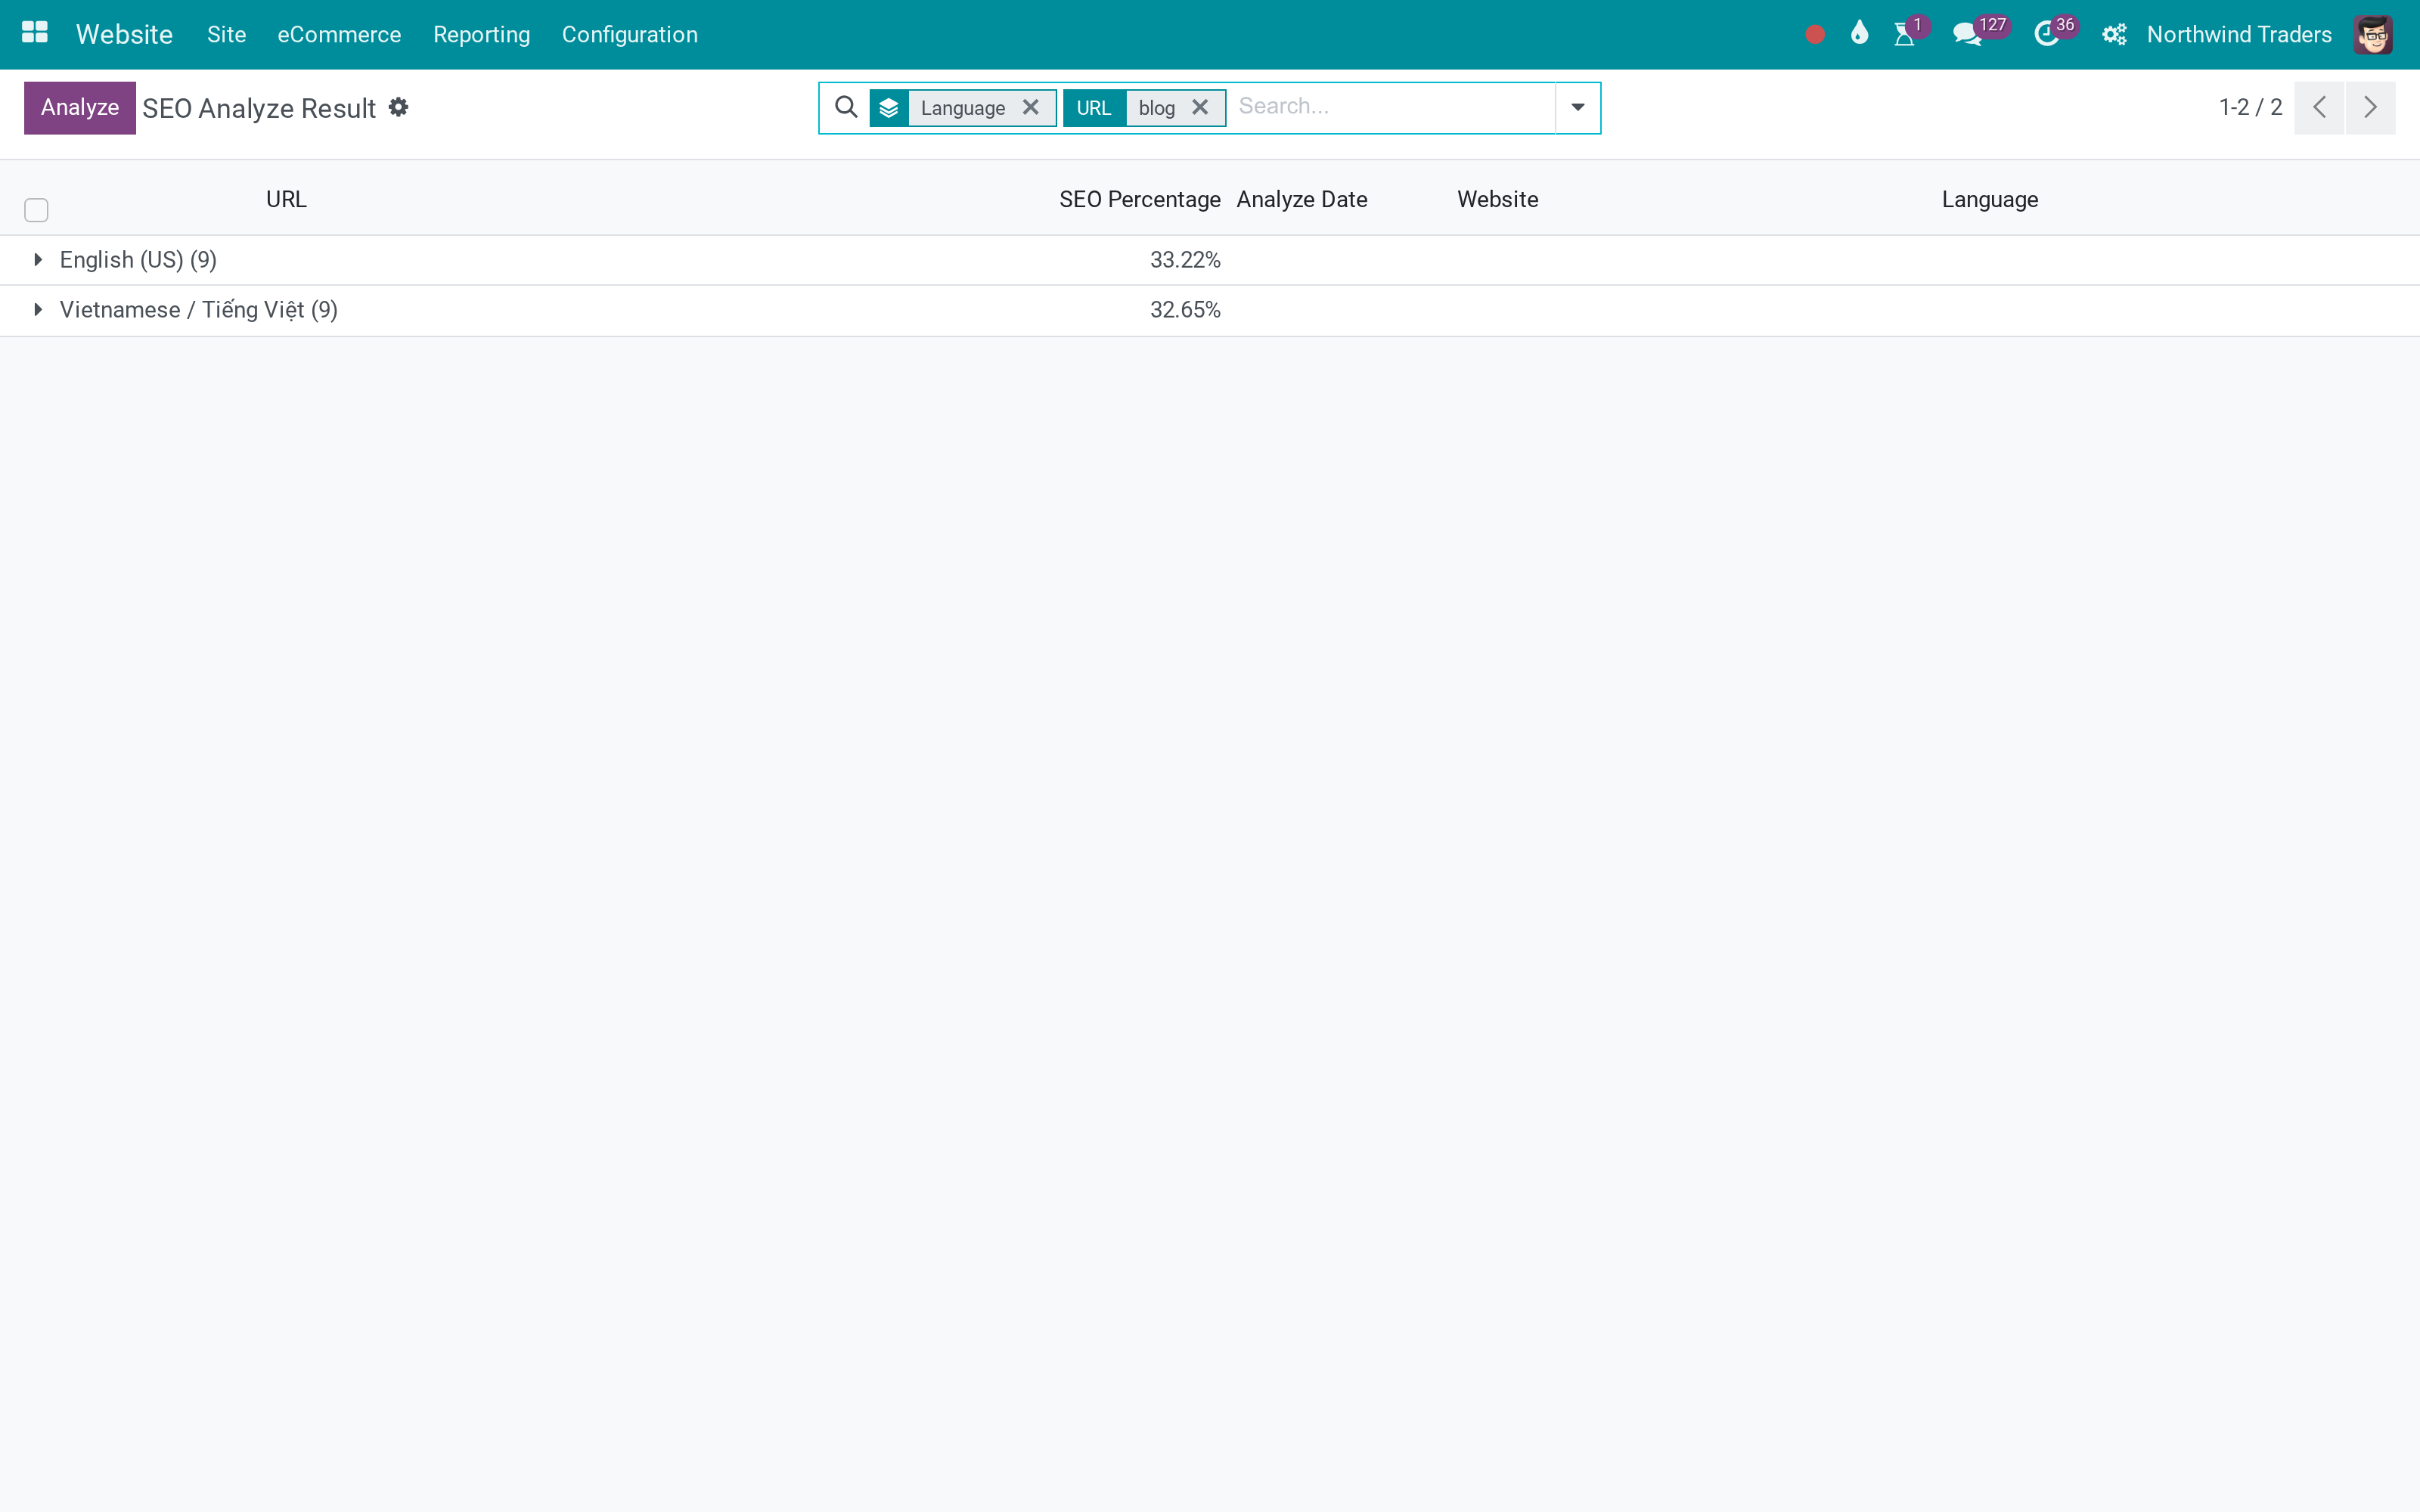Click the group-by layers icon in the Language facet

coord(889,108)
